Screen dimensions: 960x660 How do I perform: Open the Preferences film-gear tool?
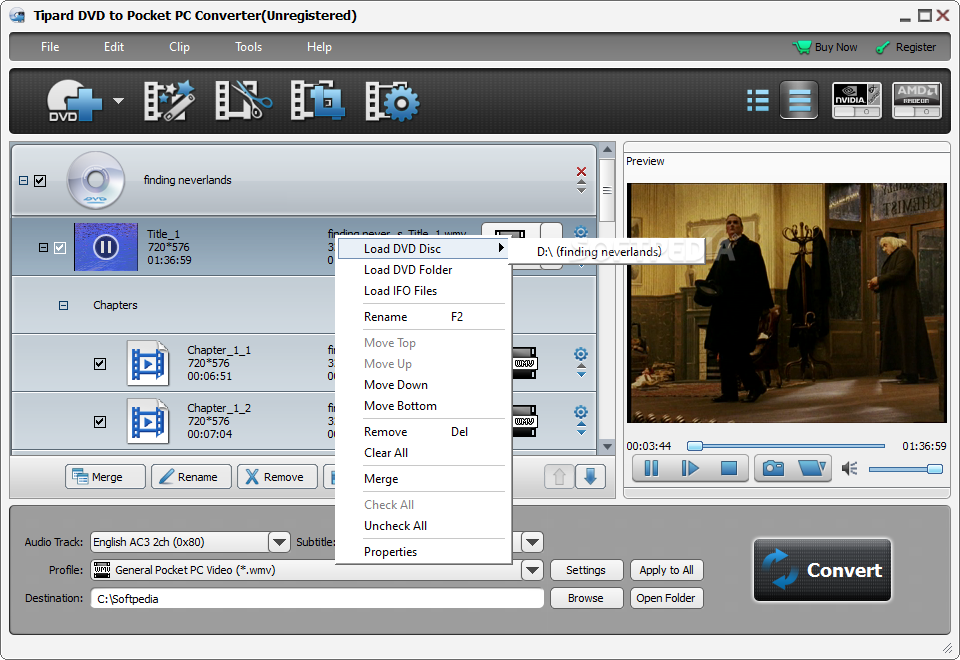(x=392, y=101)
